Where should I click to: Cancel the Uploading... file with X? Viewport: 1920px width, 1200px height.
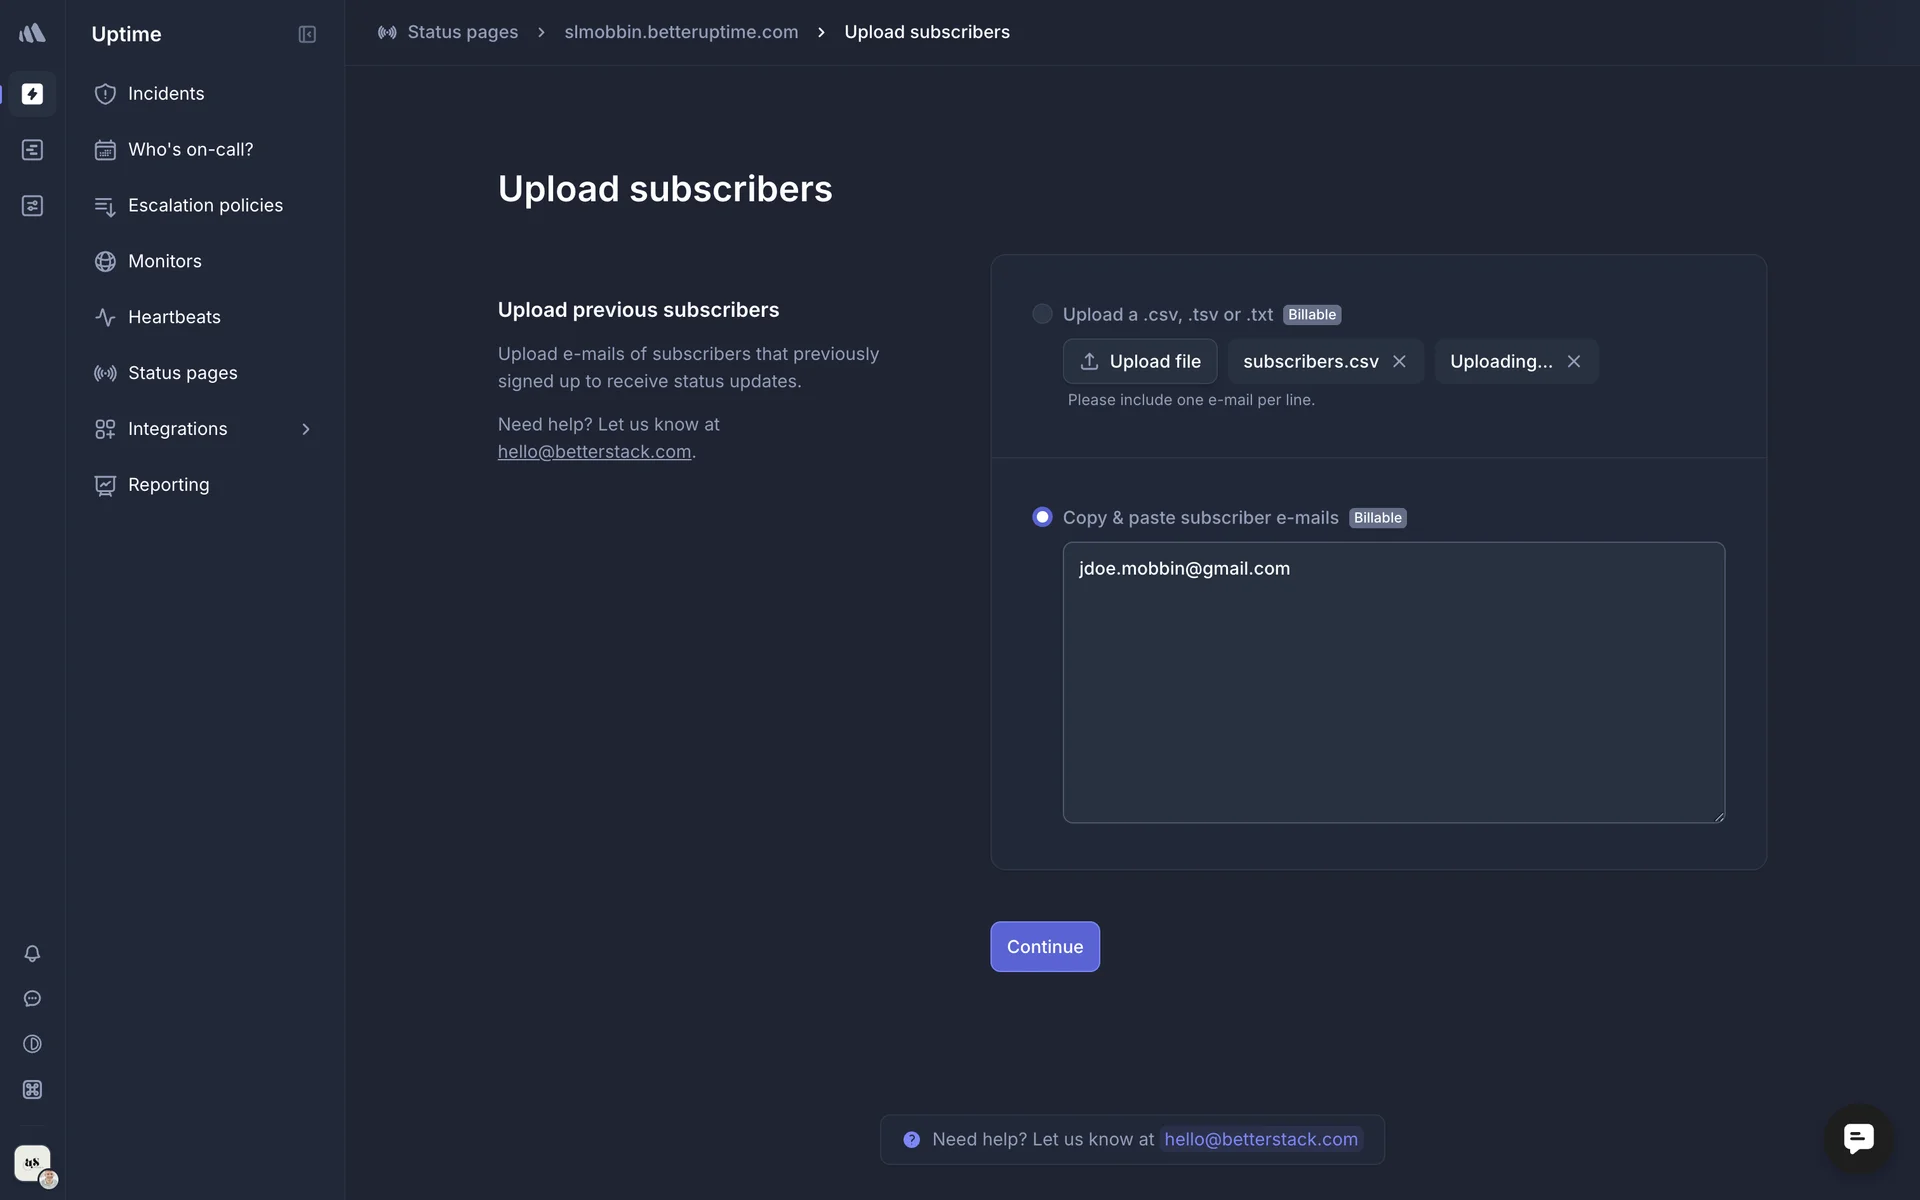pos(1574,361)
